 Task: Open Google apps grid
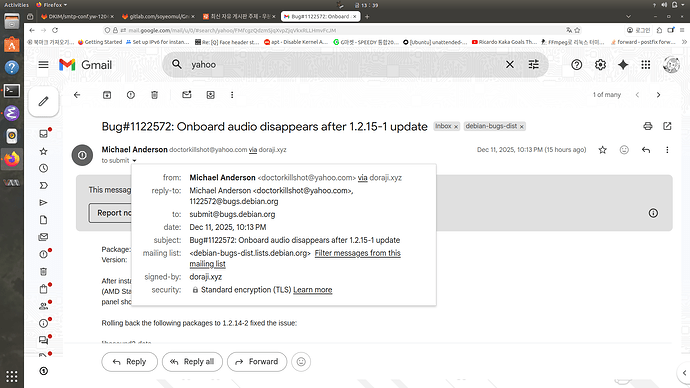pyautogui.click(x=646, y=65)
